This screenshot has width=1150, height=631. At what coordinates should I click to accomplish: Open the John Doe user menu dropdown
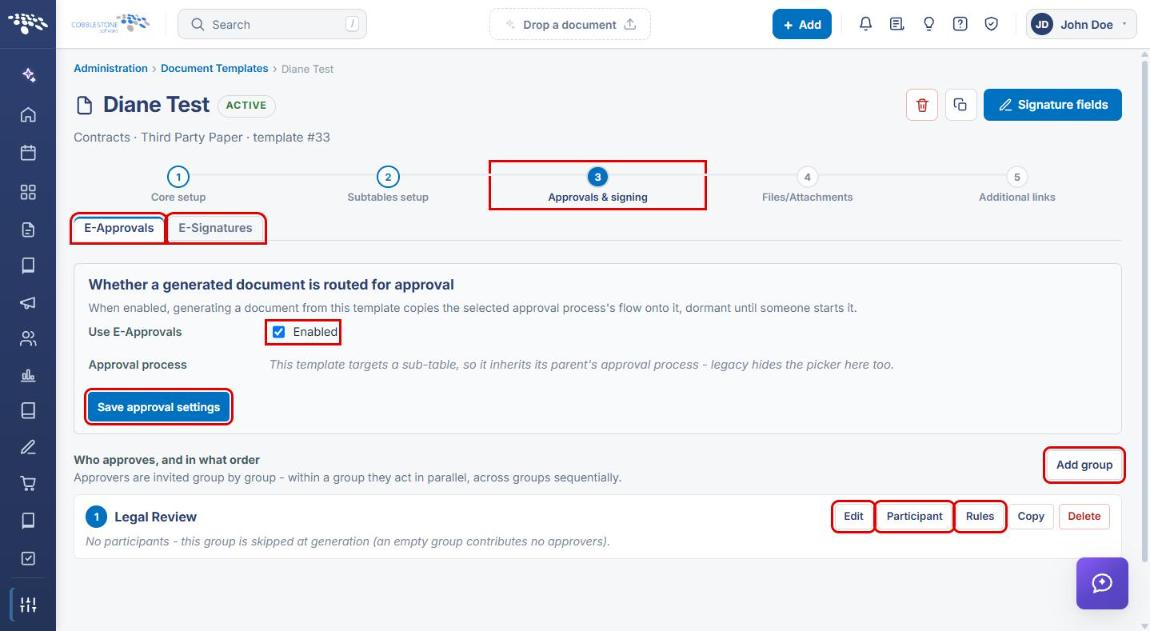[x=1081, y=24]
